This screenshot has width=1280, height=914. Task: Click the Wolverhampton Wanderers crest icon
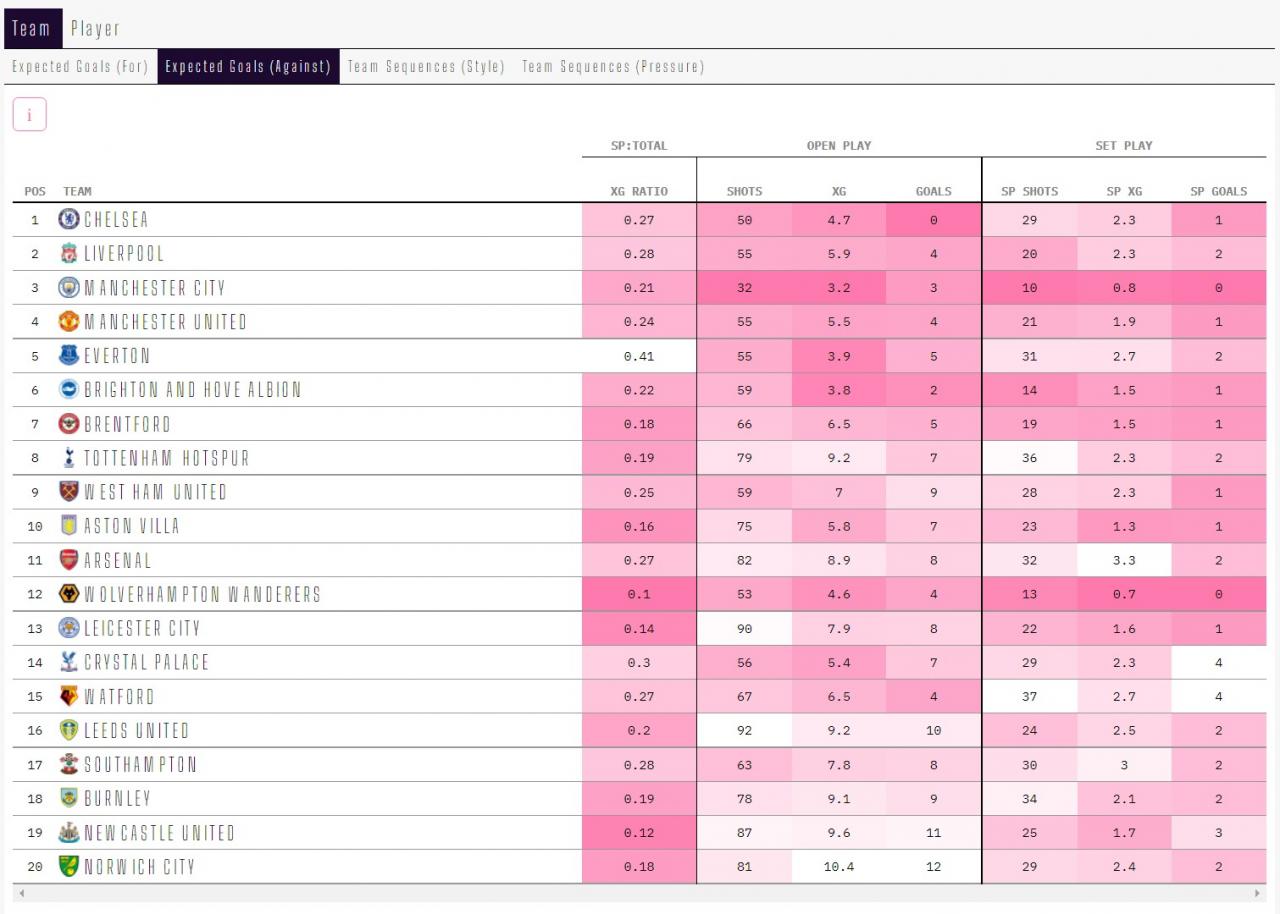tap(69, 593)
